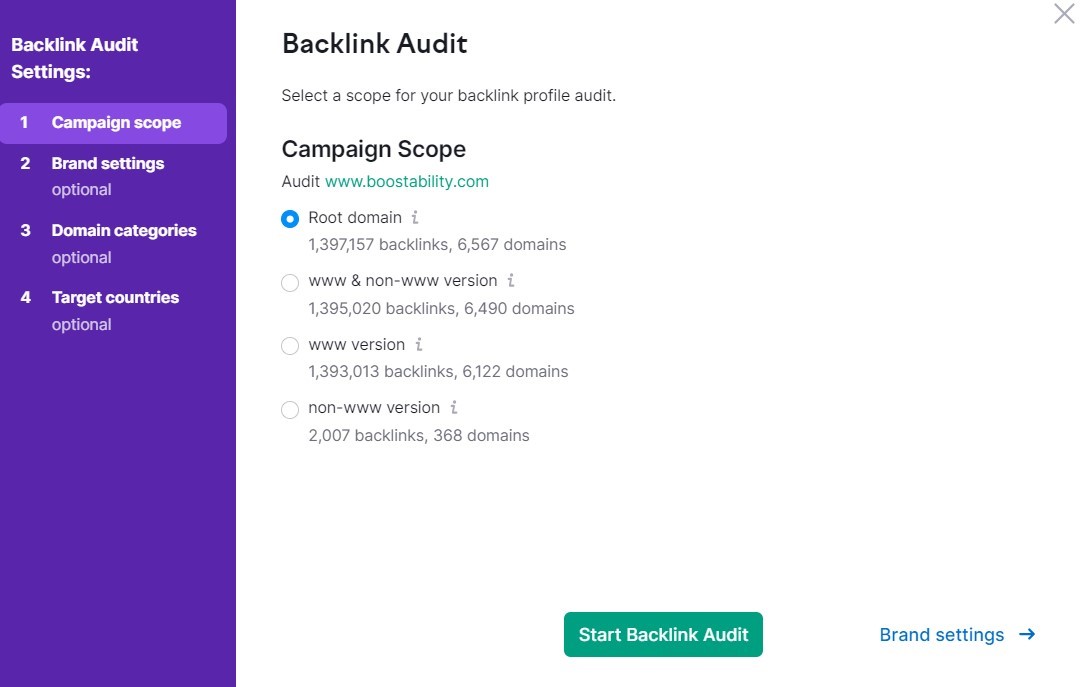Click the arrow icon beside Brand settings link
Viewport: 1082px width, 687px height.
1028,634
